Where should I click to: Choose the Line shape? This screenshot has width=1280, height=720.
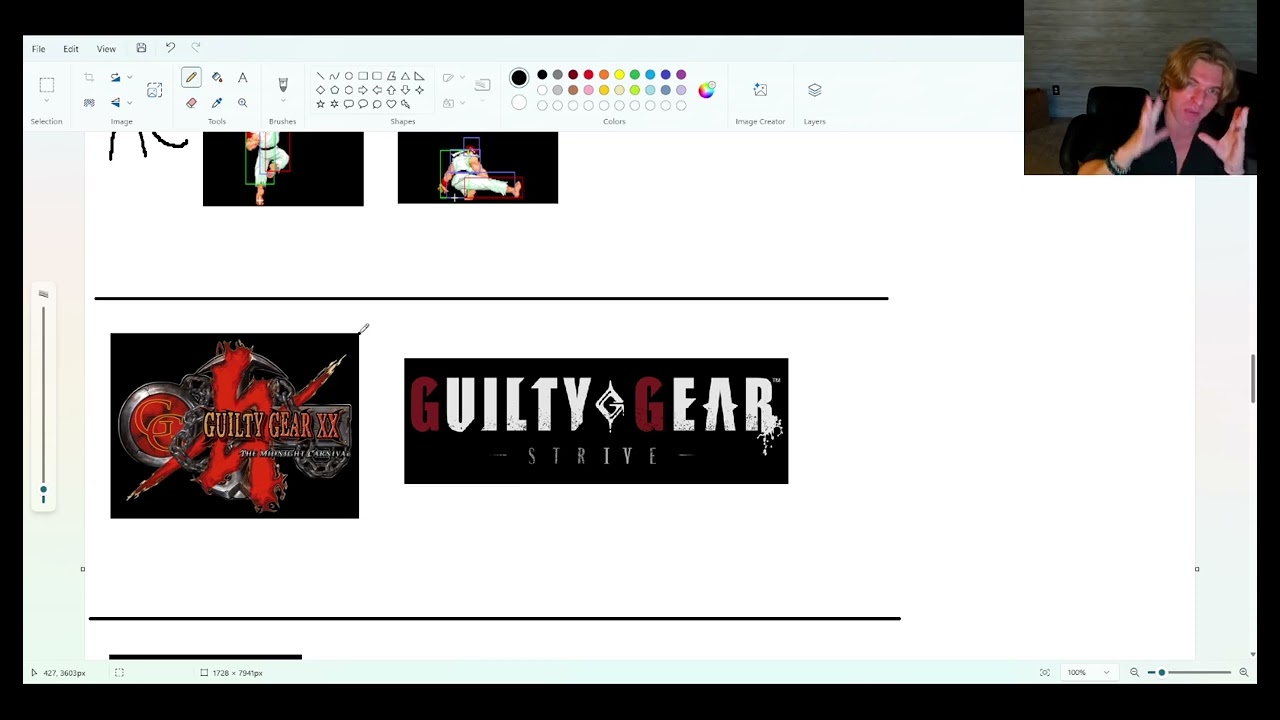pos(320,76)
